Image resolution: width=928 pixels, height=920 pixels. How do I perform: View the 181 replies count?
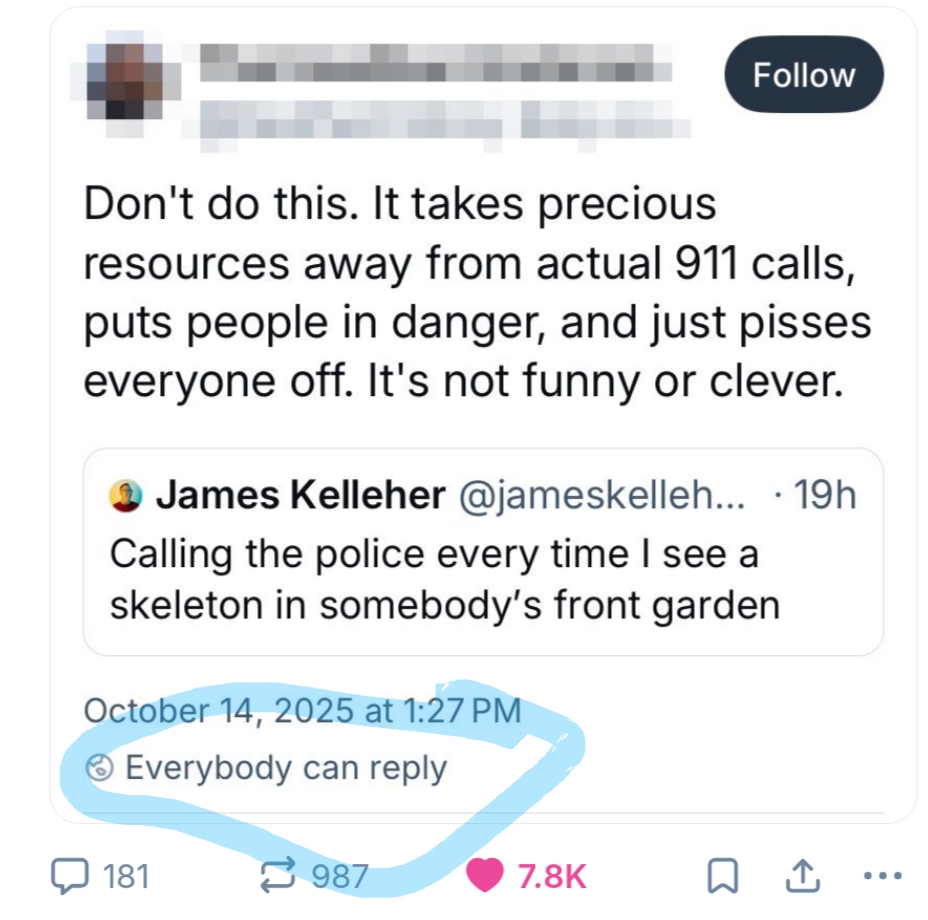126,877
